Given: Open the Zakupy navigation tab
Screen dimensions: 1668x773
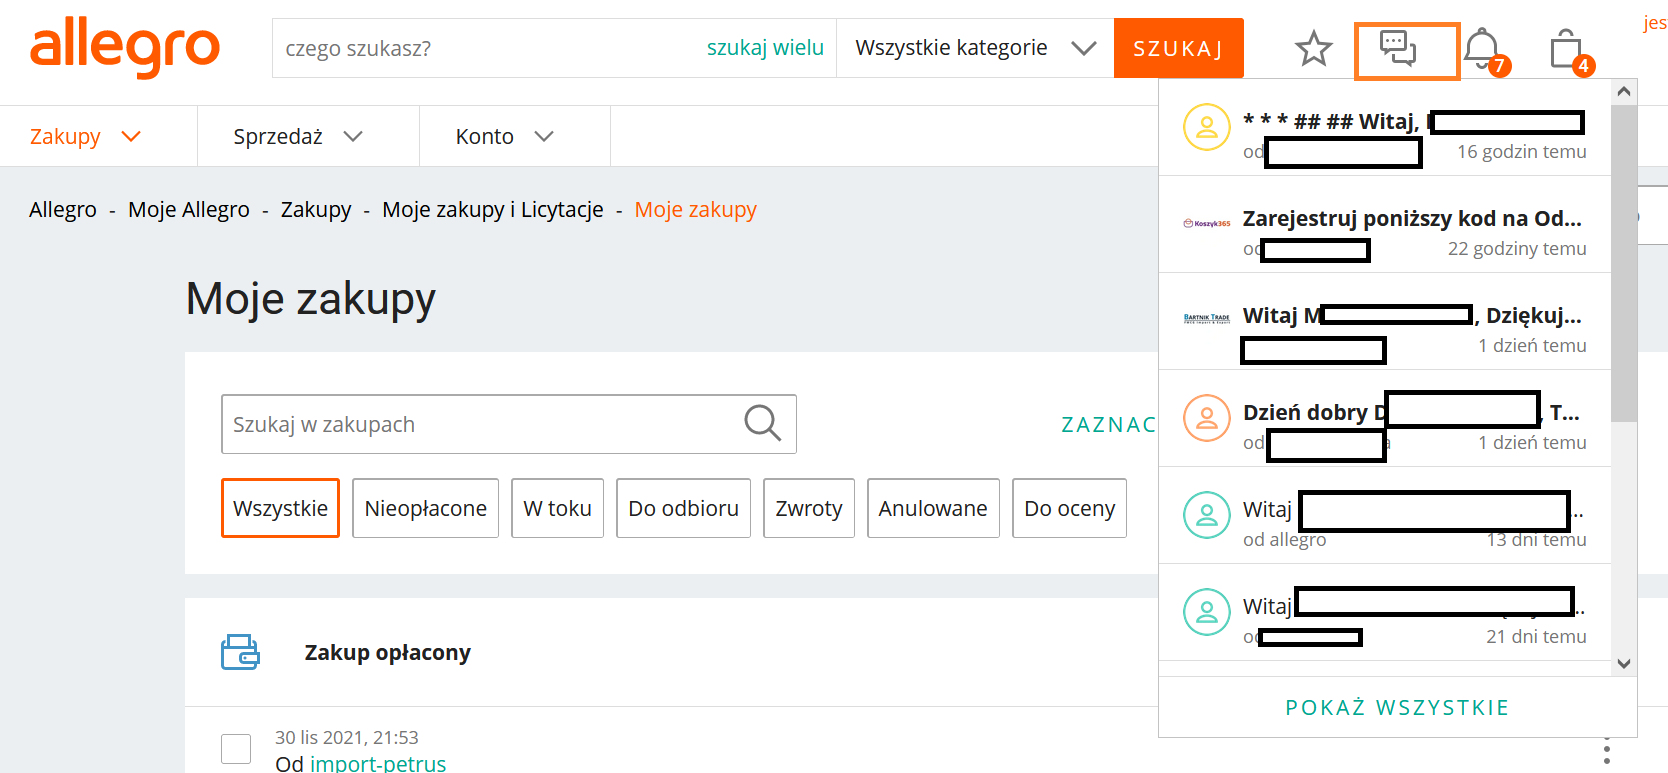Looking at the screenshot, I should pos(85,136).
